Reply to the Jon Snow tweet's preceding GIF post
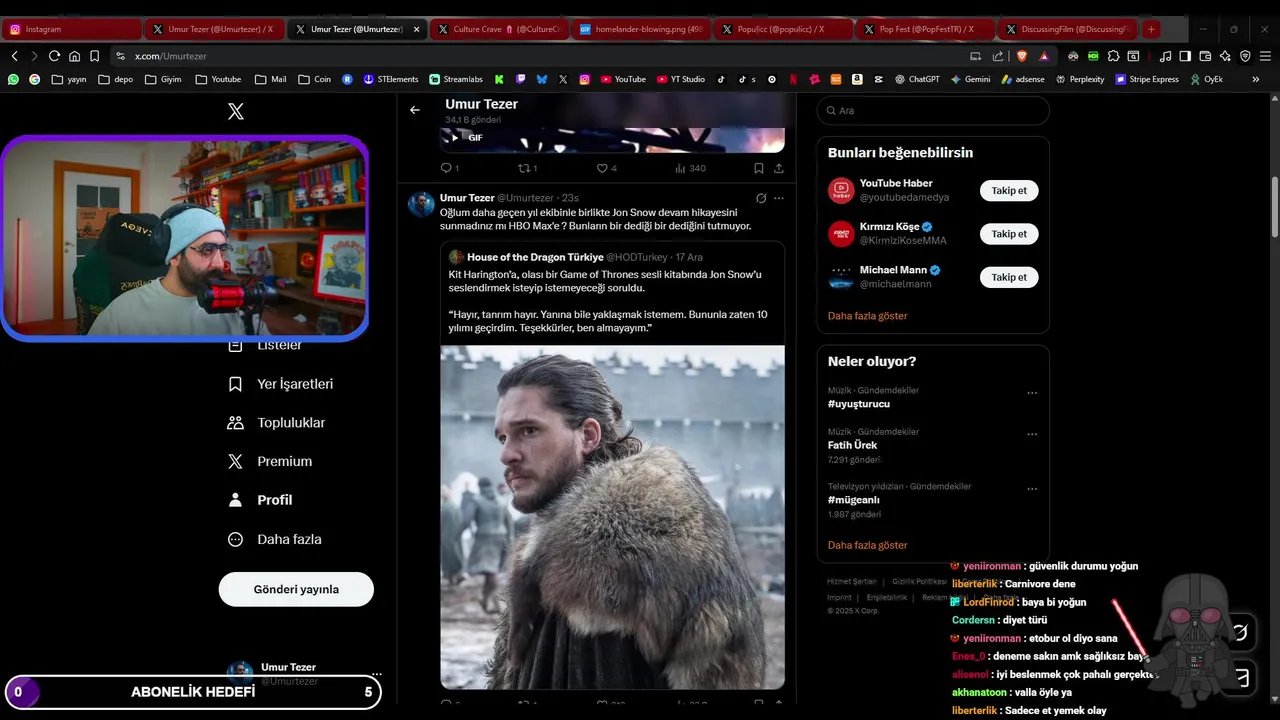 click(x=449, y=168)
